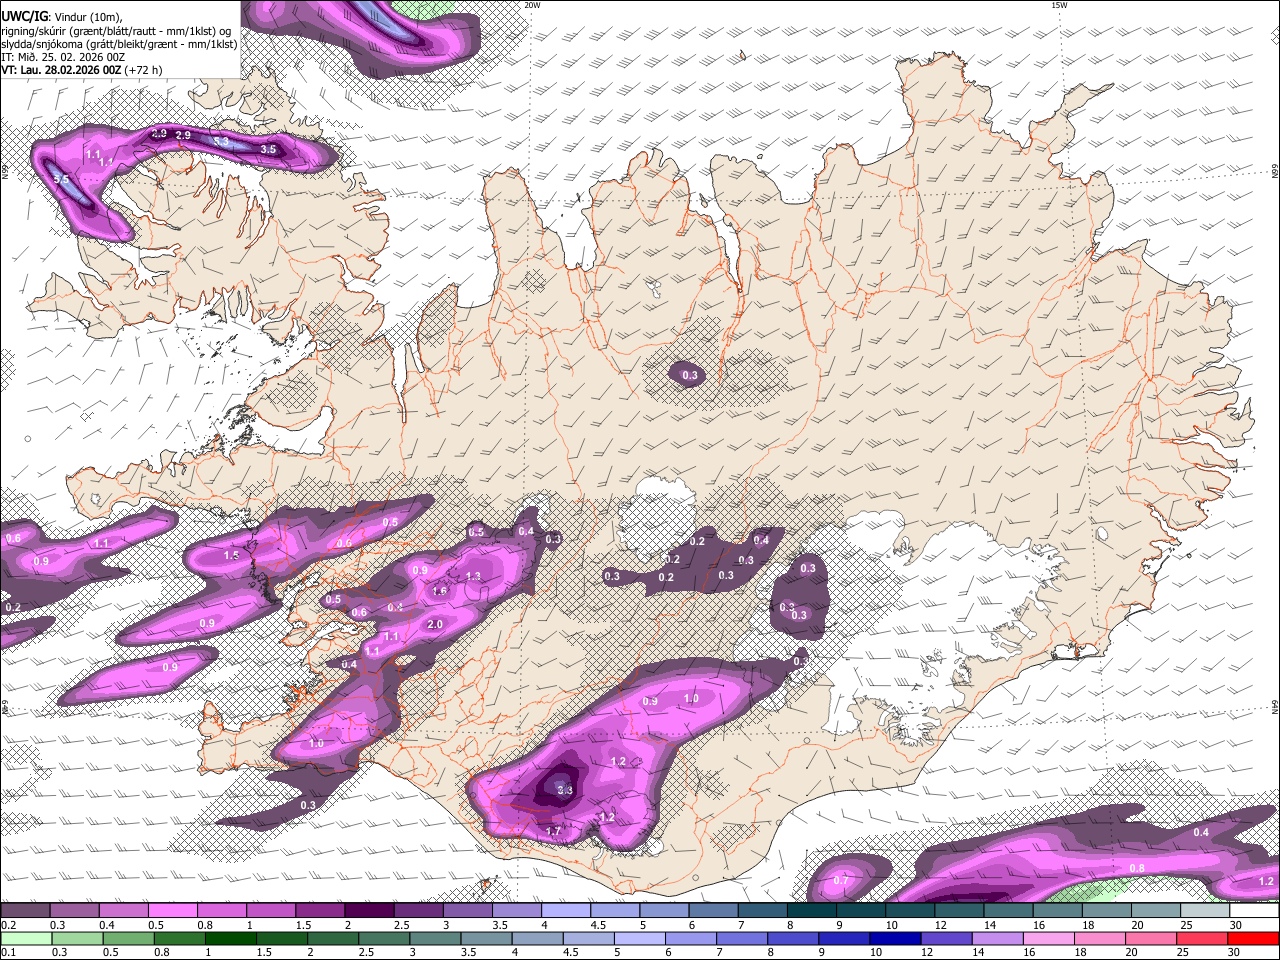
Task: Click the '0.7' precipitation value on the map
Action: (841, 881)
